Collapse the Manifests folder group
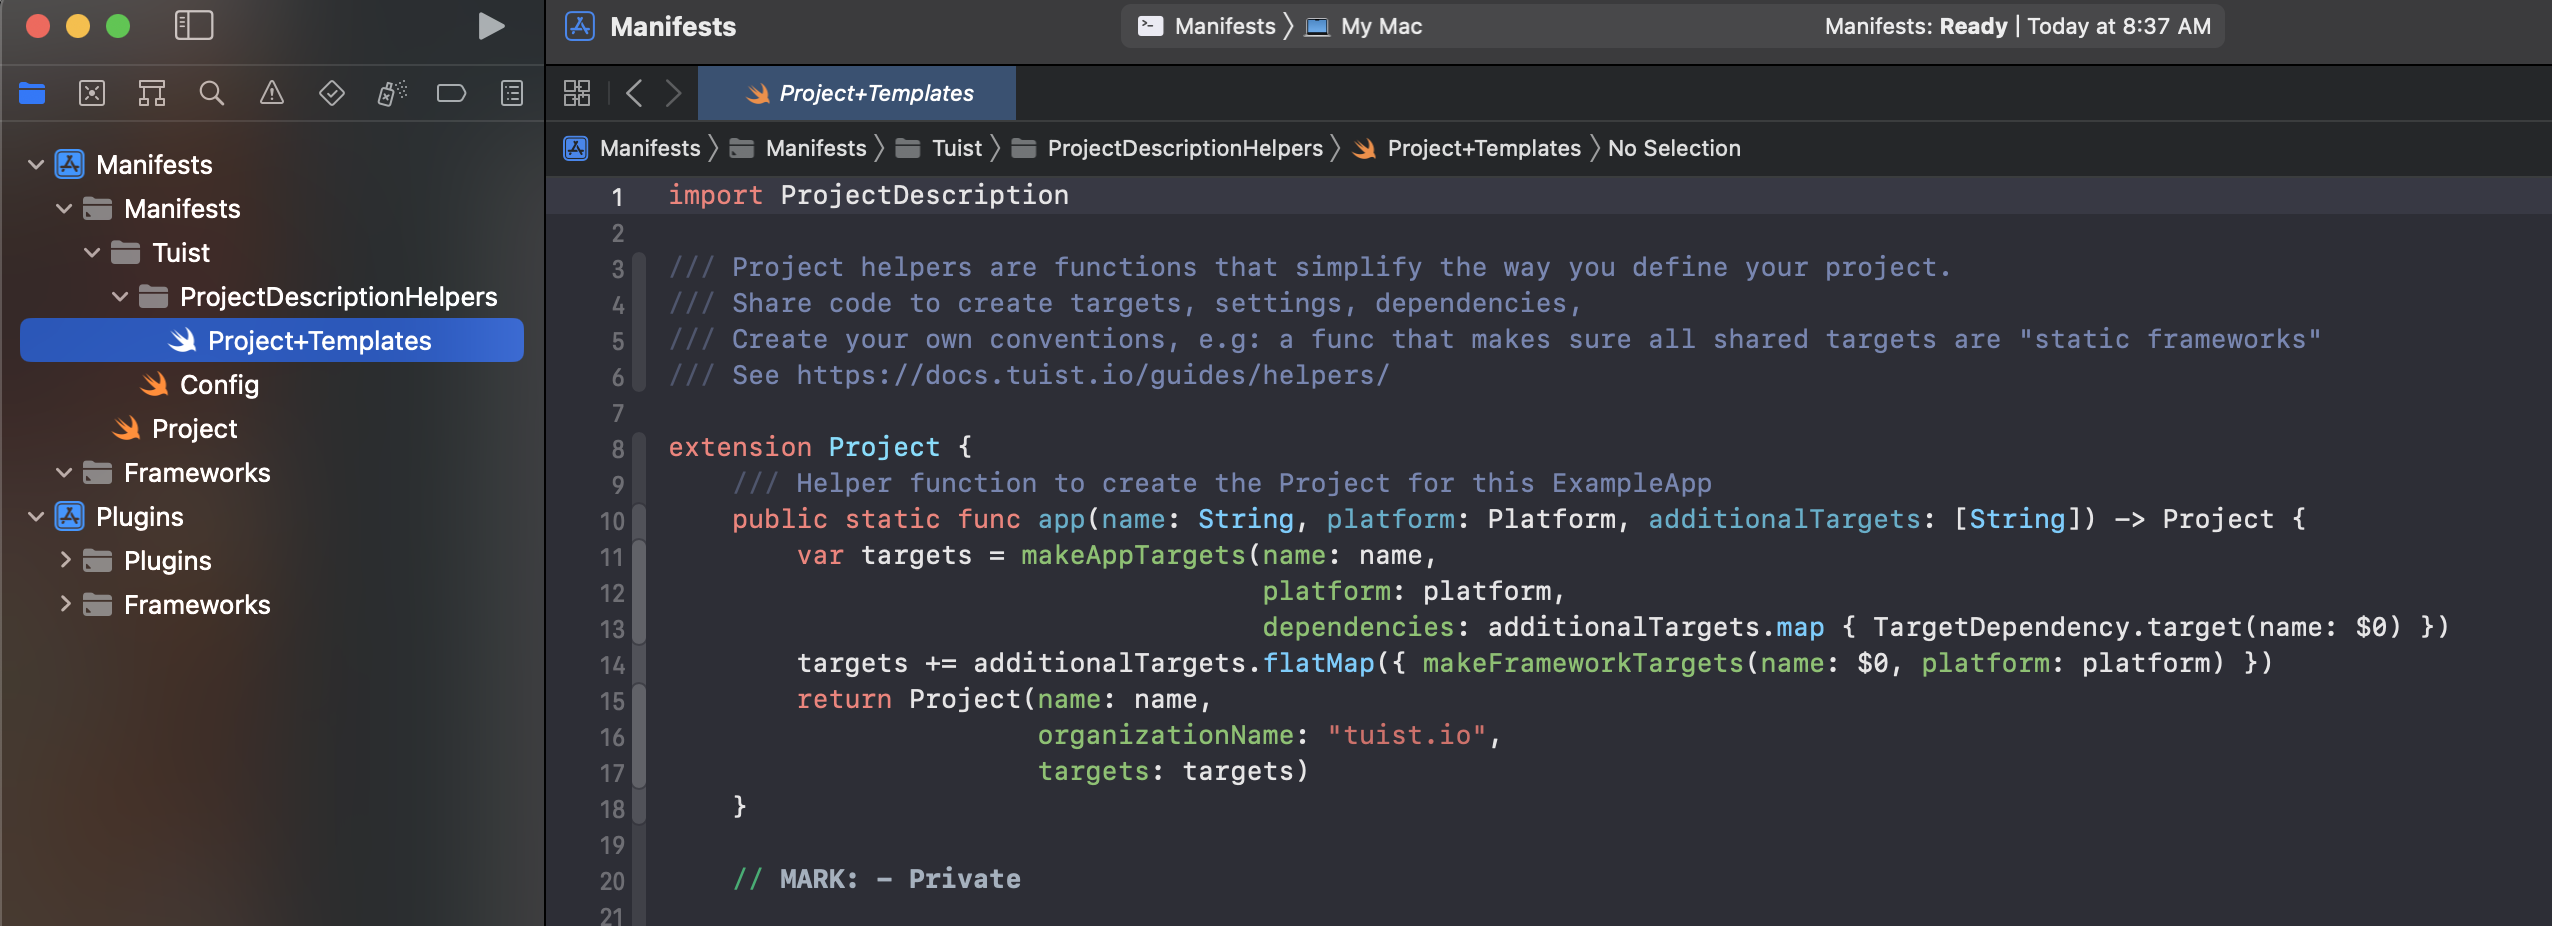2552x926 pixels. click(64, 208)
